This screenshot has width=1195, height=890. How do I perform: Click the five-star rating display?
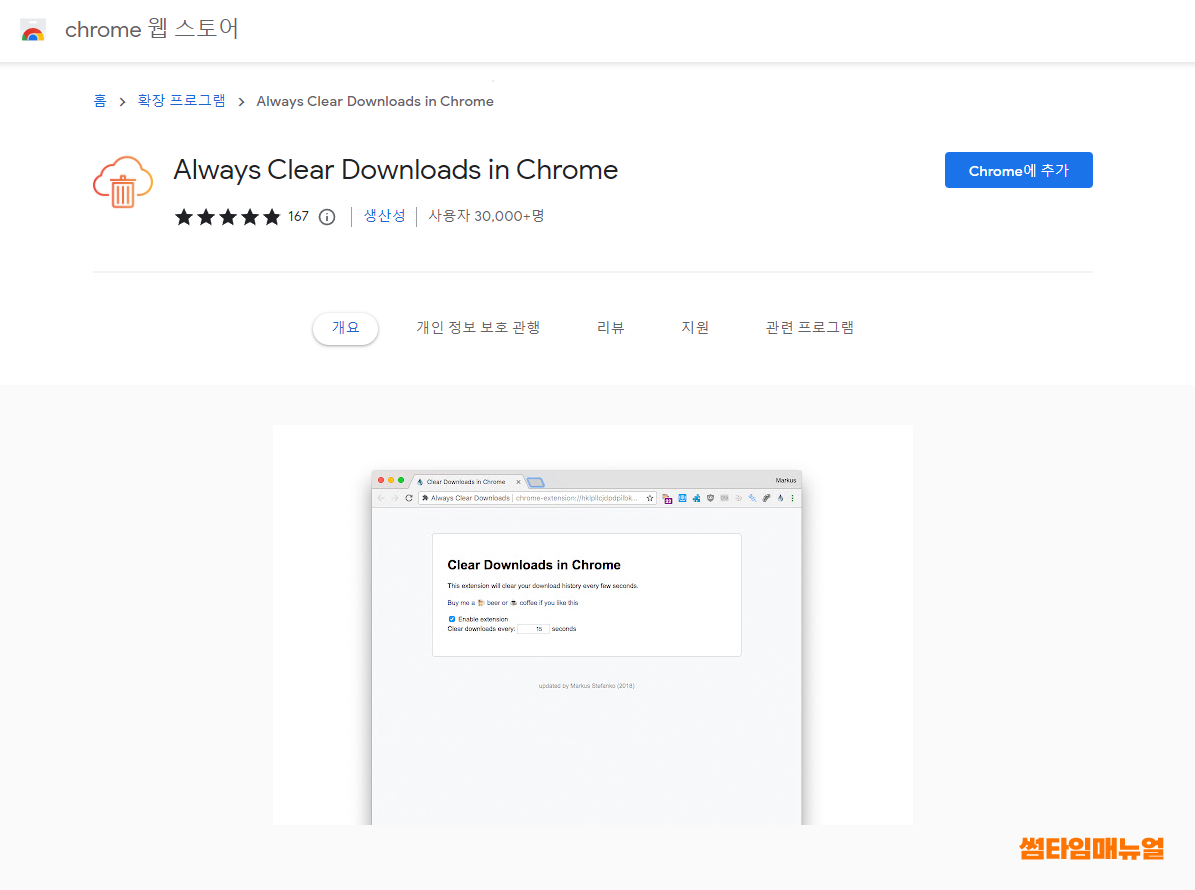coord(227,217)
